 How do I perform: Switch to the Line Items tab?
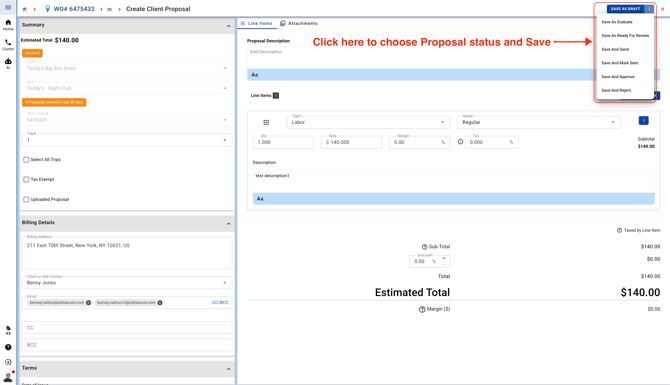click(x=256, y=23)
